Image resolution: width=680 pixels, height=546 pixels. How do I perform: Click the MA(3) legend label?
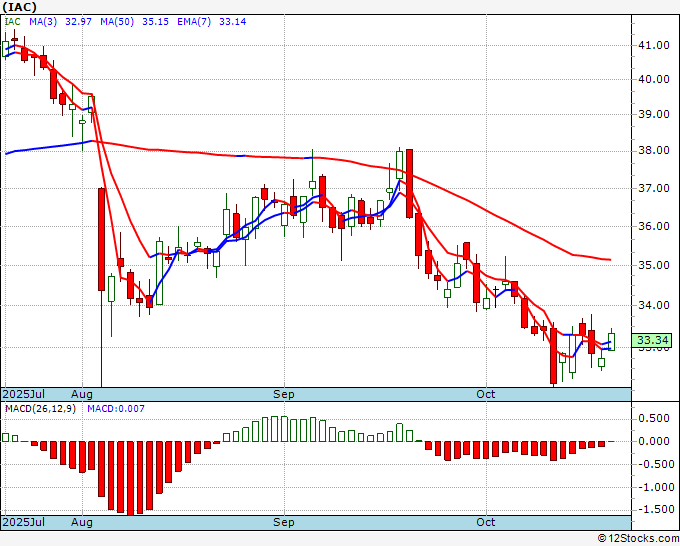[x=43, y=21]
